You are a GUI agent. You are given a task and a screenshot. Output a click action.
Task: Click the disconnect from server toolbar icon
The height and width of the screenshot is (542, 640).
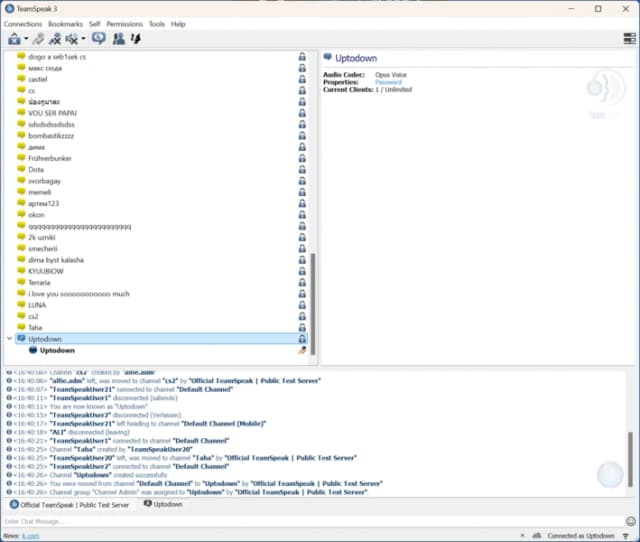38,39
